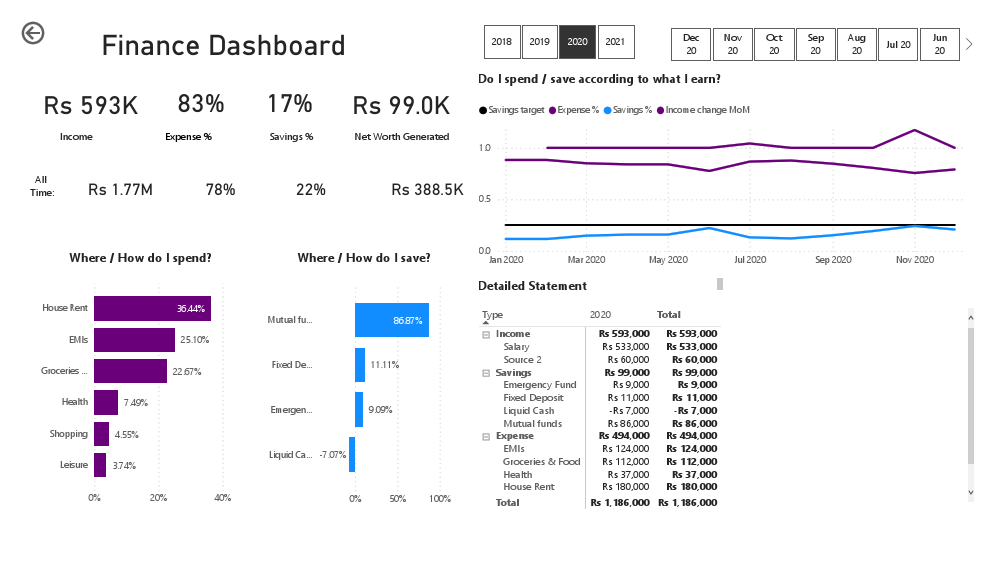The width and height of the screenshot is (996, 576).
Task: Click the Nov 20 slicer button
Action: 732,44
